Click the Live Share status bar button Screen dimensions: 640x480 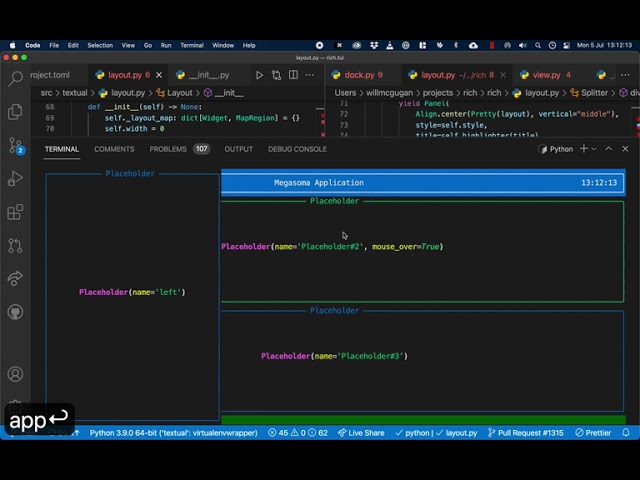pyautogui.click(x=361, y=433)
